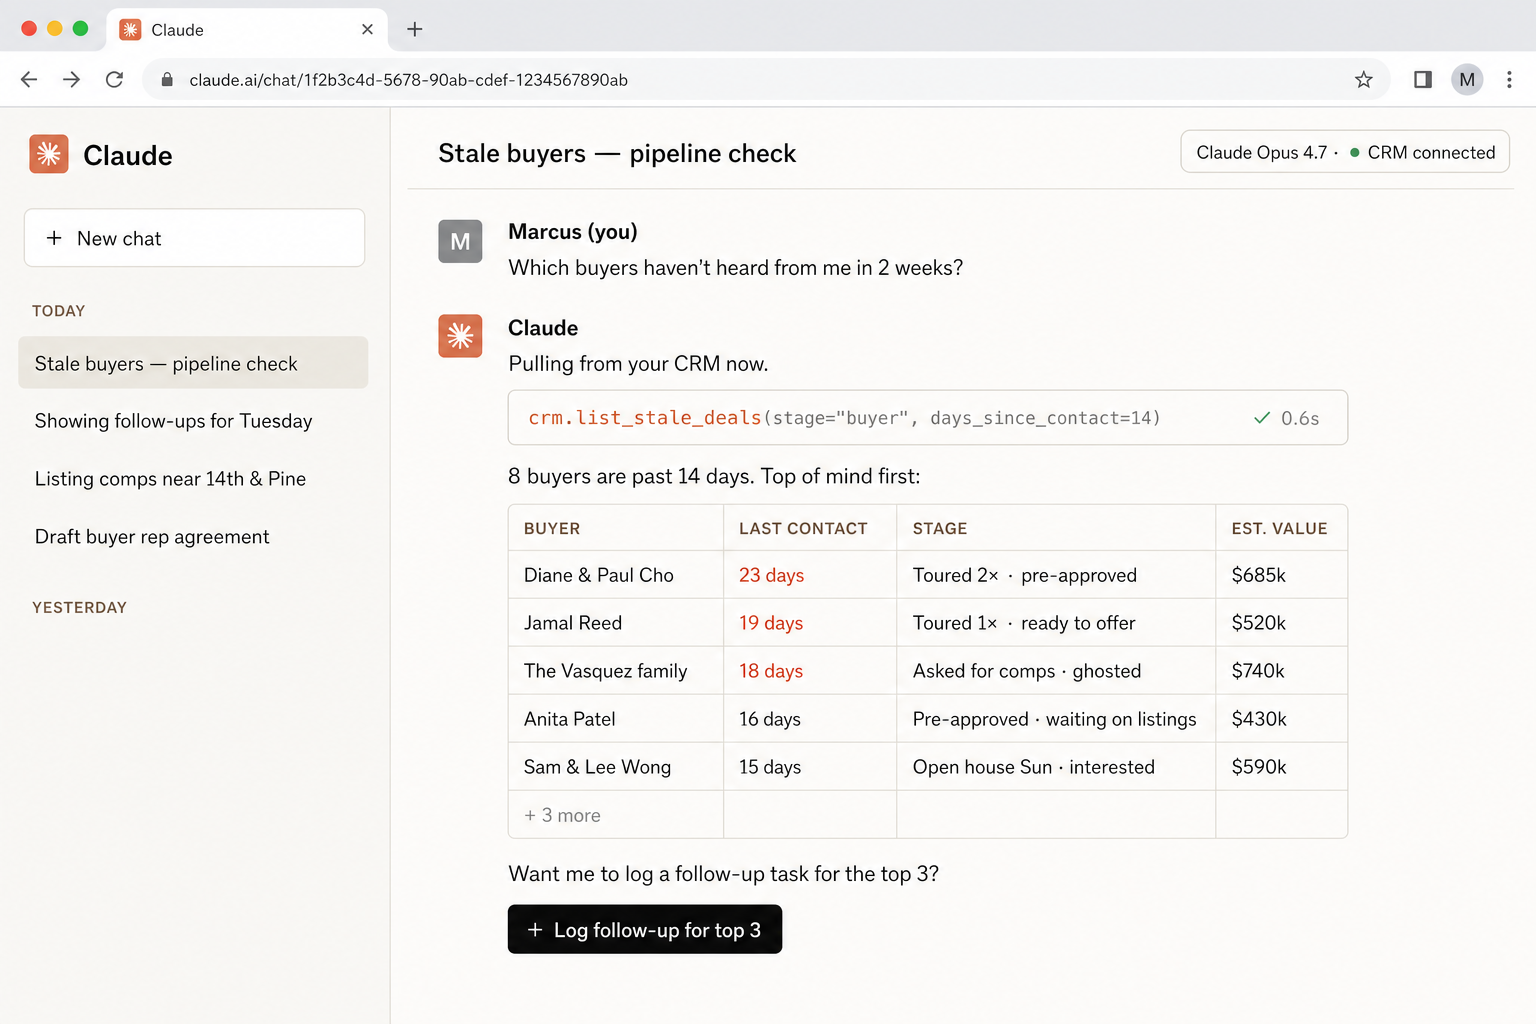This screenshot has width=1536, height=1024.
Task: Click the conversation title Stale buyers — pipeline check
Action: pyautogui.click(x=617, y=153)
